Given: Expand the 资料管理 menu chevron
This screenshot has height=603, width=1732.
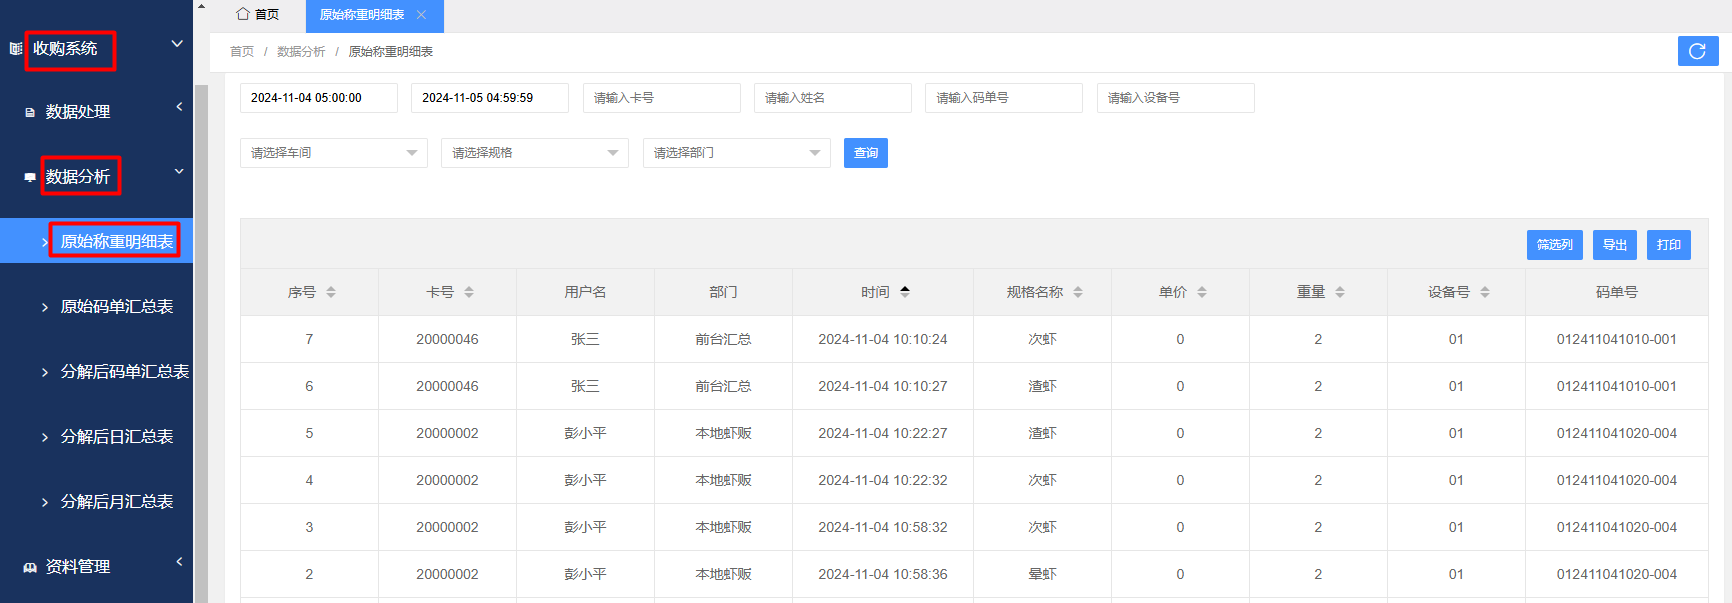Looking at the screenshot, I should tap(179, 561).
